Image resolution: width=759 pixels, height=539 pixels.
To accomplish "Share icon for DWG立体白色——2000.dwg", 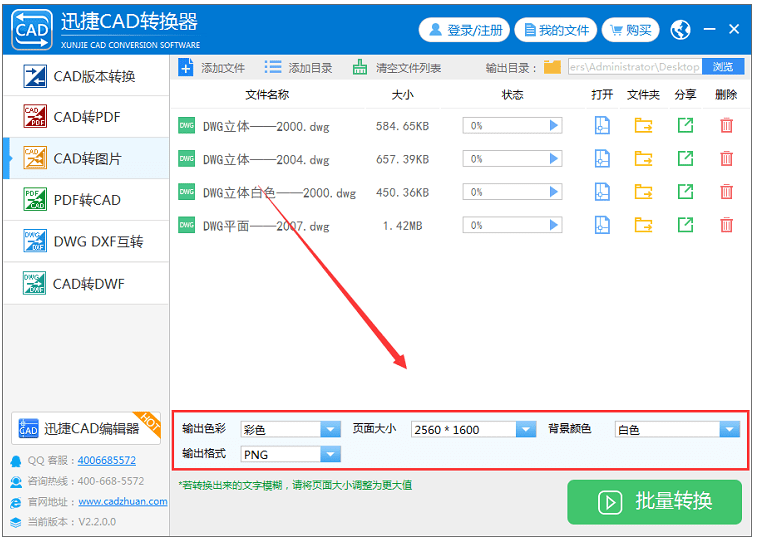I will tap(685, 192).
